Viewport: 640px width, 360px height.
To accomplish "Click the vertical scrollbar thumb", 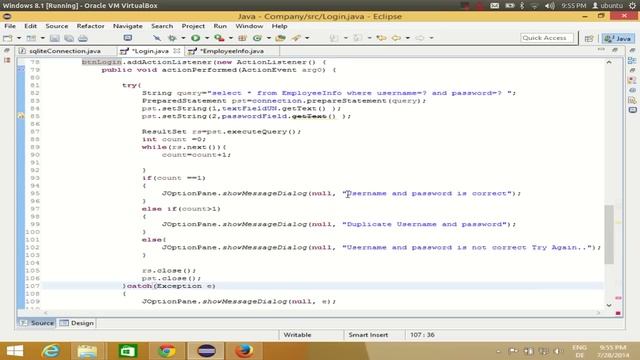I will coord(609,234).
